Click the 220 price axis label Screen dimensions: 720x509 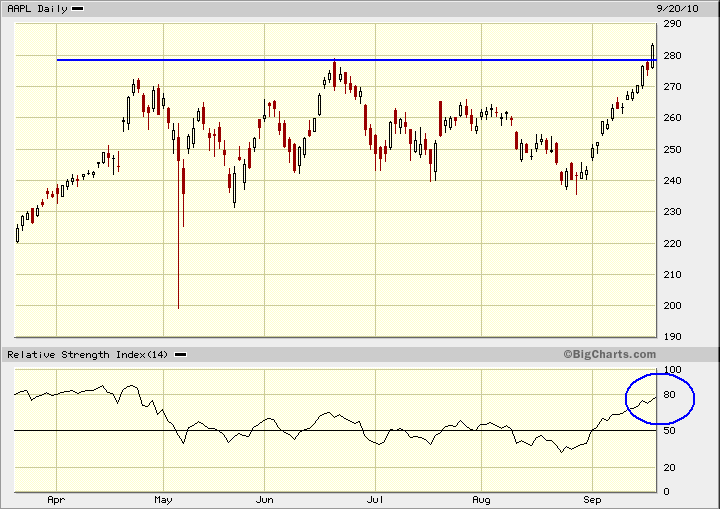pos(672,243)
